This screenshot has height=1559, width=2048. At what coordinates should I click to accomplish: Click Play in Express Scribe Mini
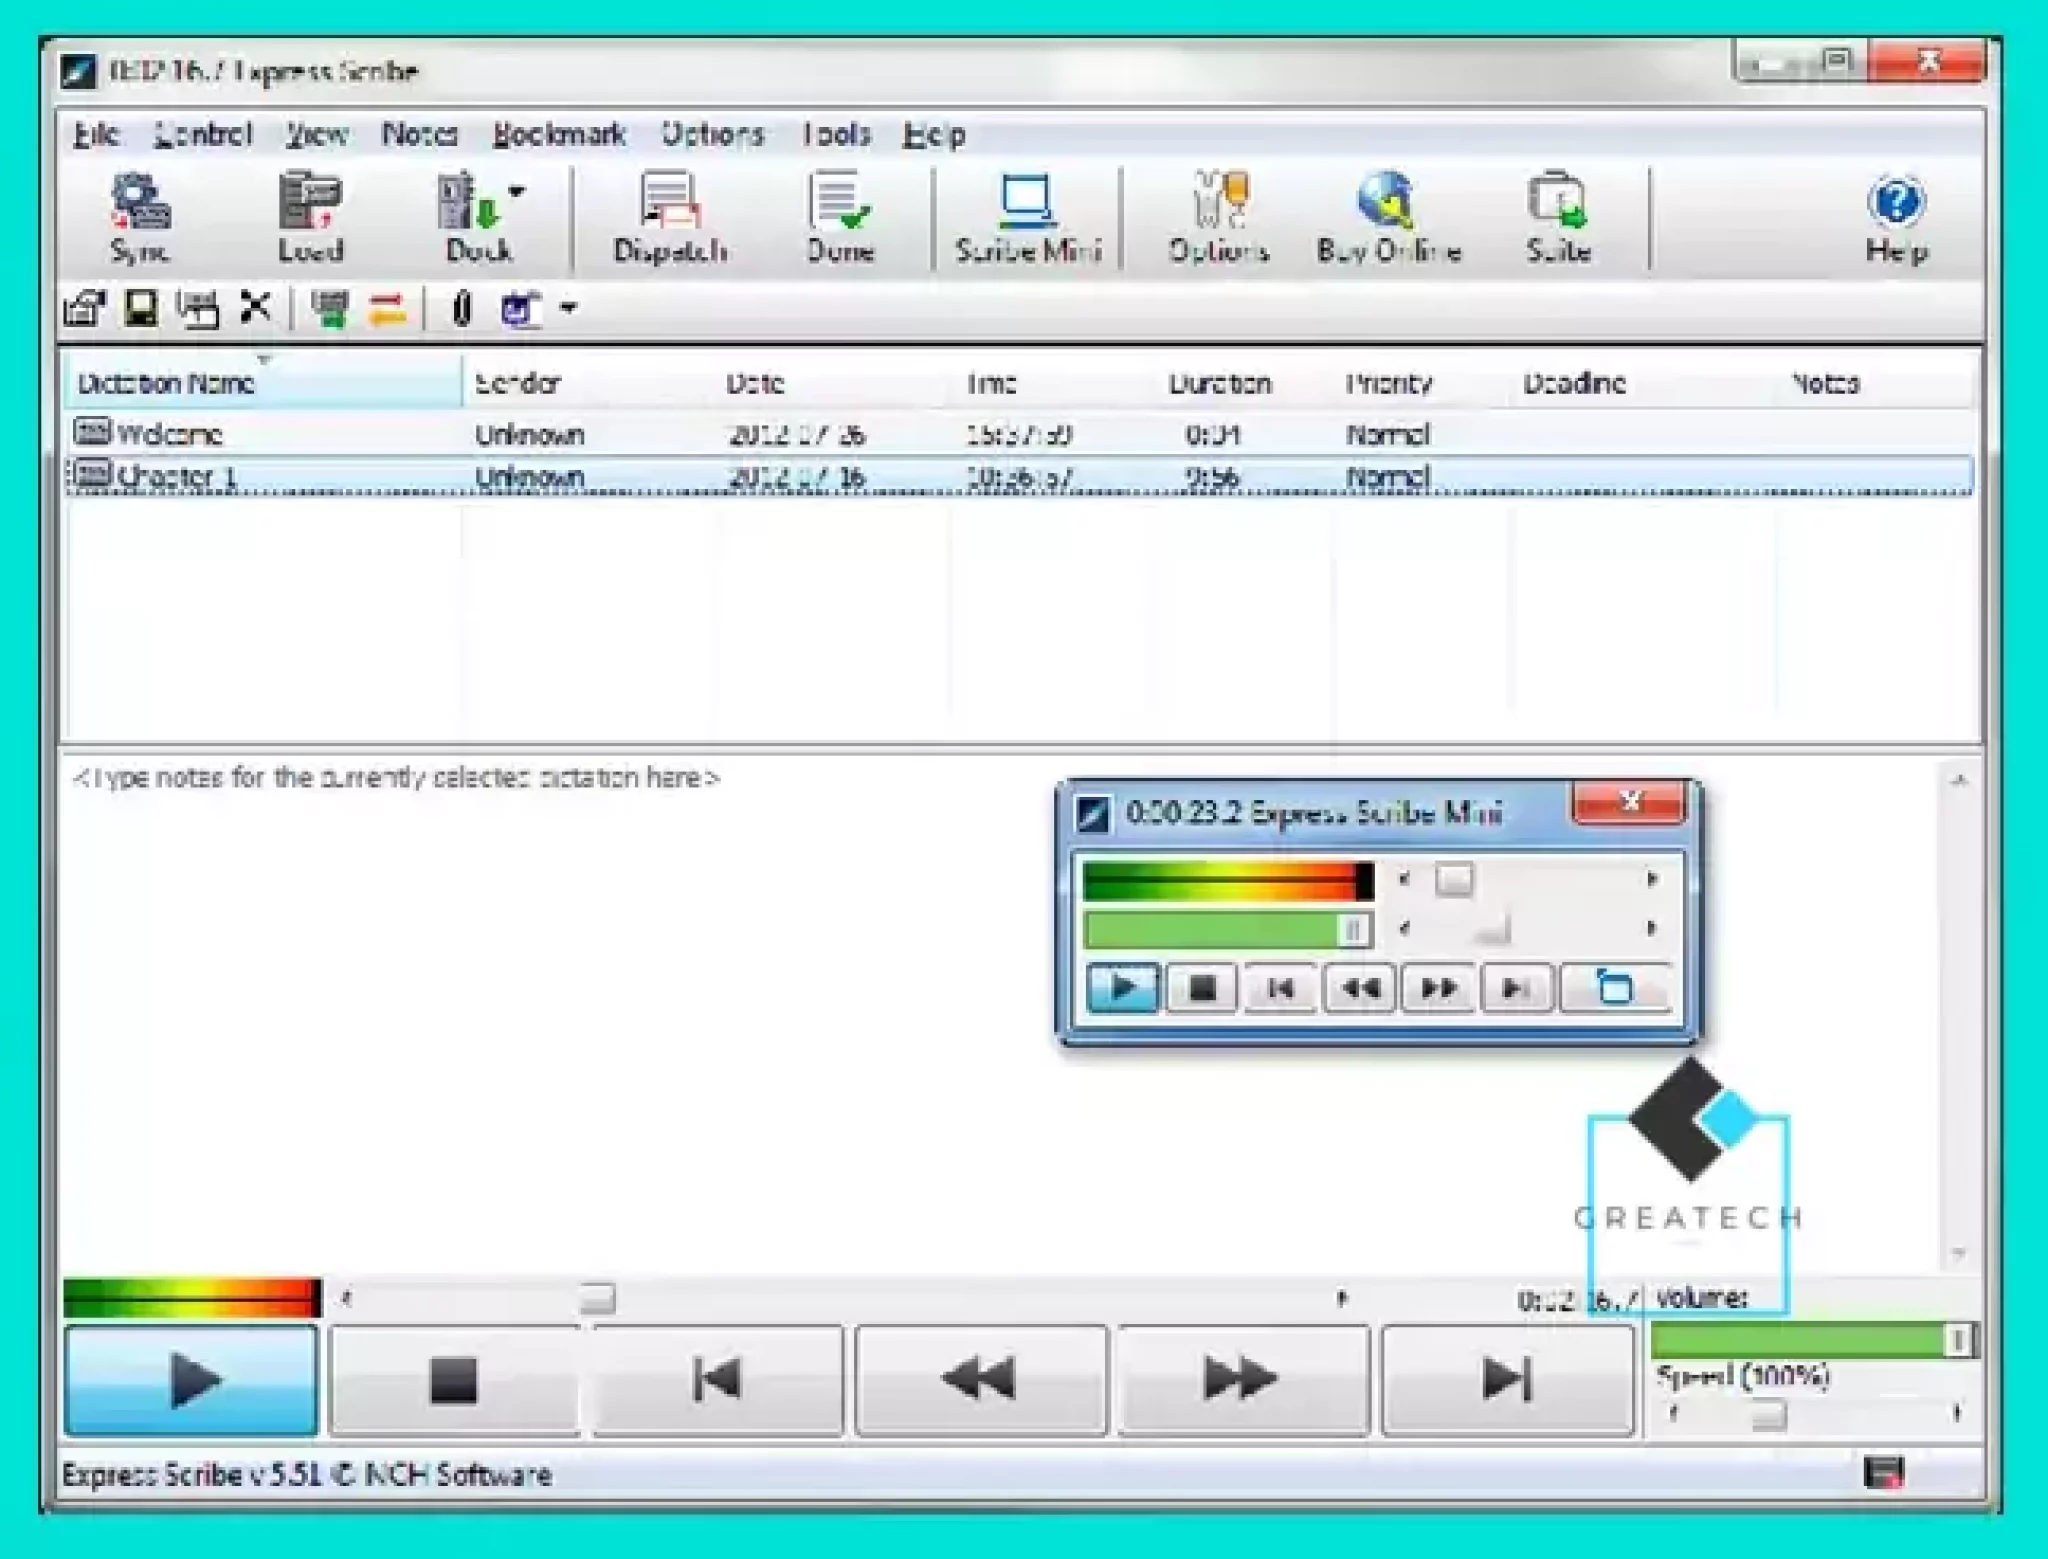[1123, 988]
